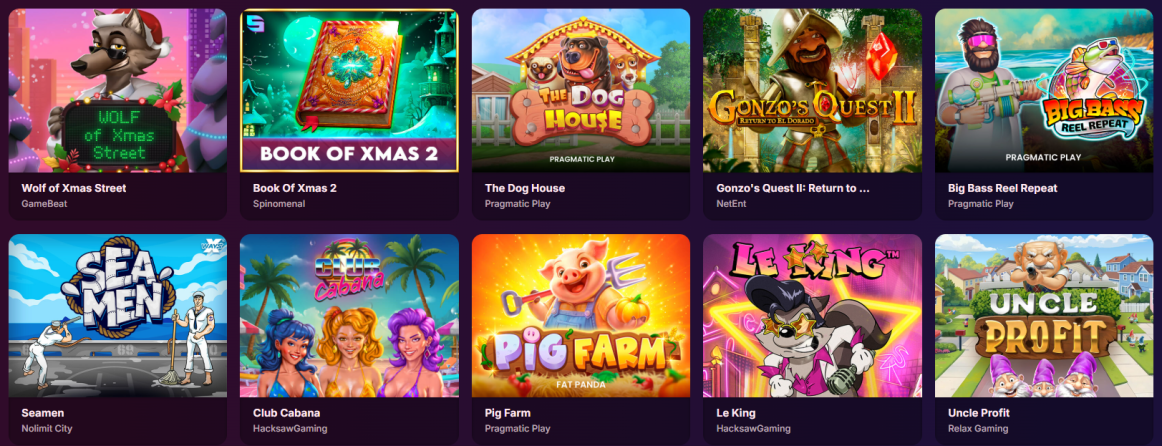Open the "Gonzo's Quest II: Return to …" title
This screenshot has height=446, width=1162.
point(793,188)
